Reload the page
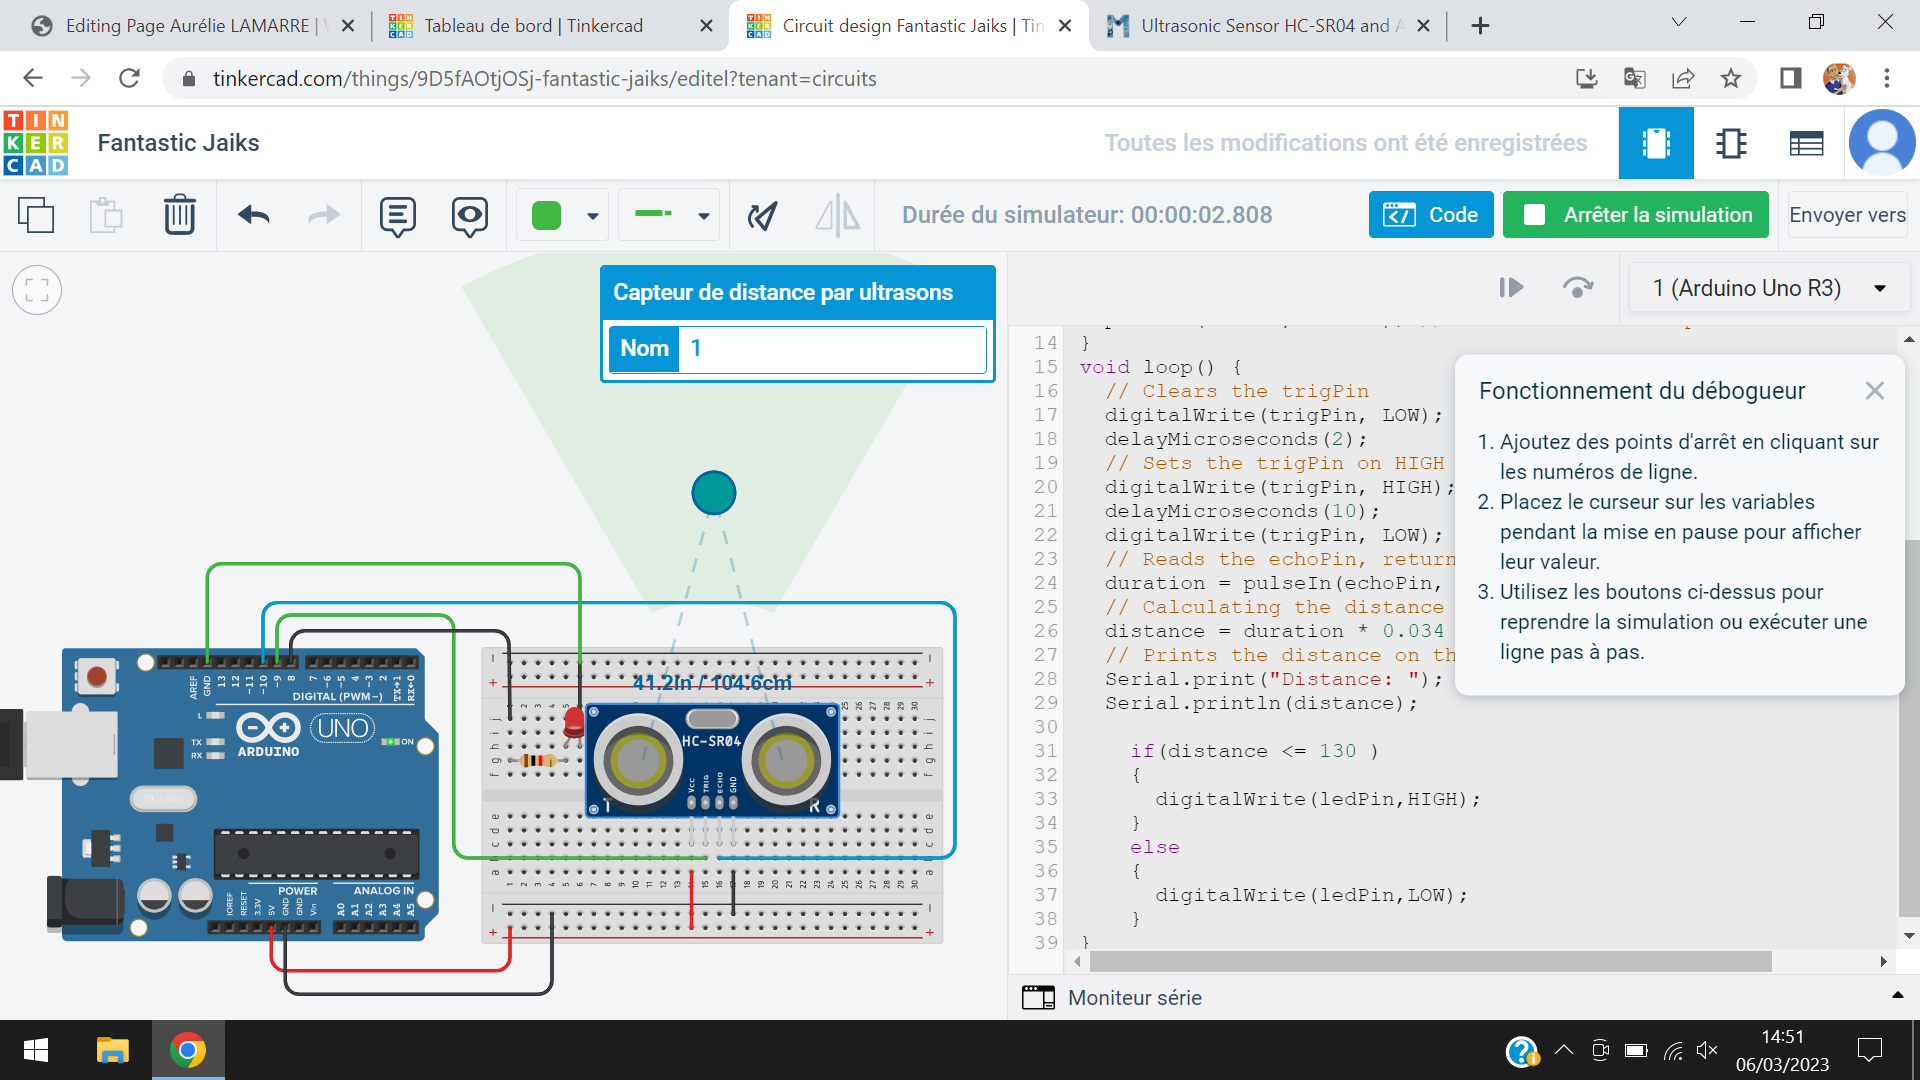This screenshot has width=1920, height=1080. (129, 78)
